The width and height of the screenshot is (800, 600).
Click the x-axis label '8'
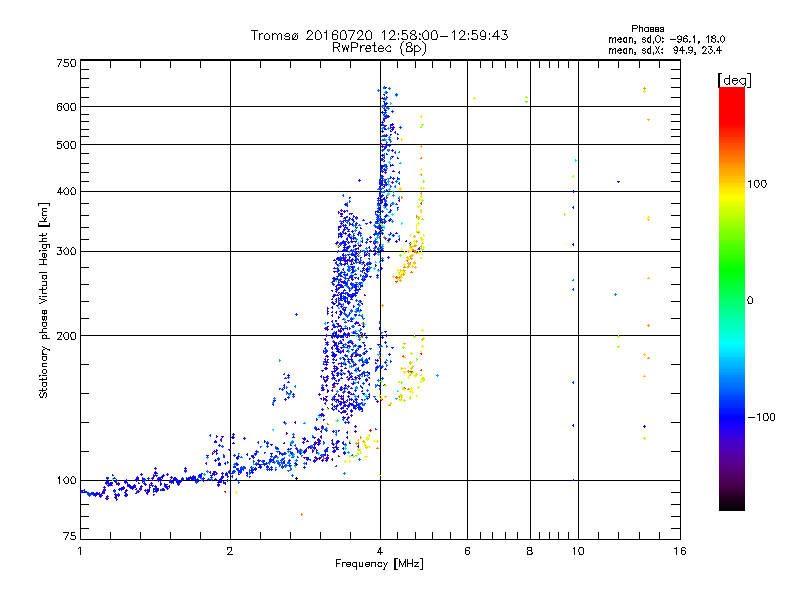pyautogui.click(x=530, y=551)
